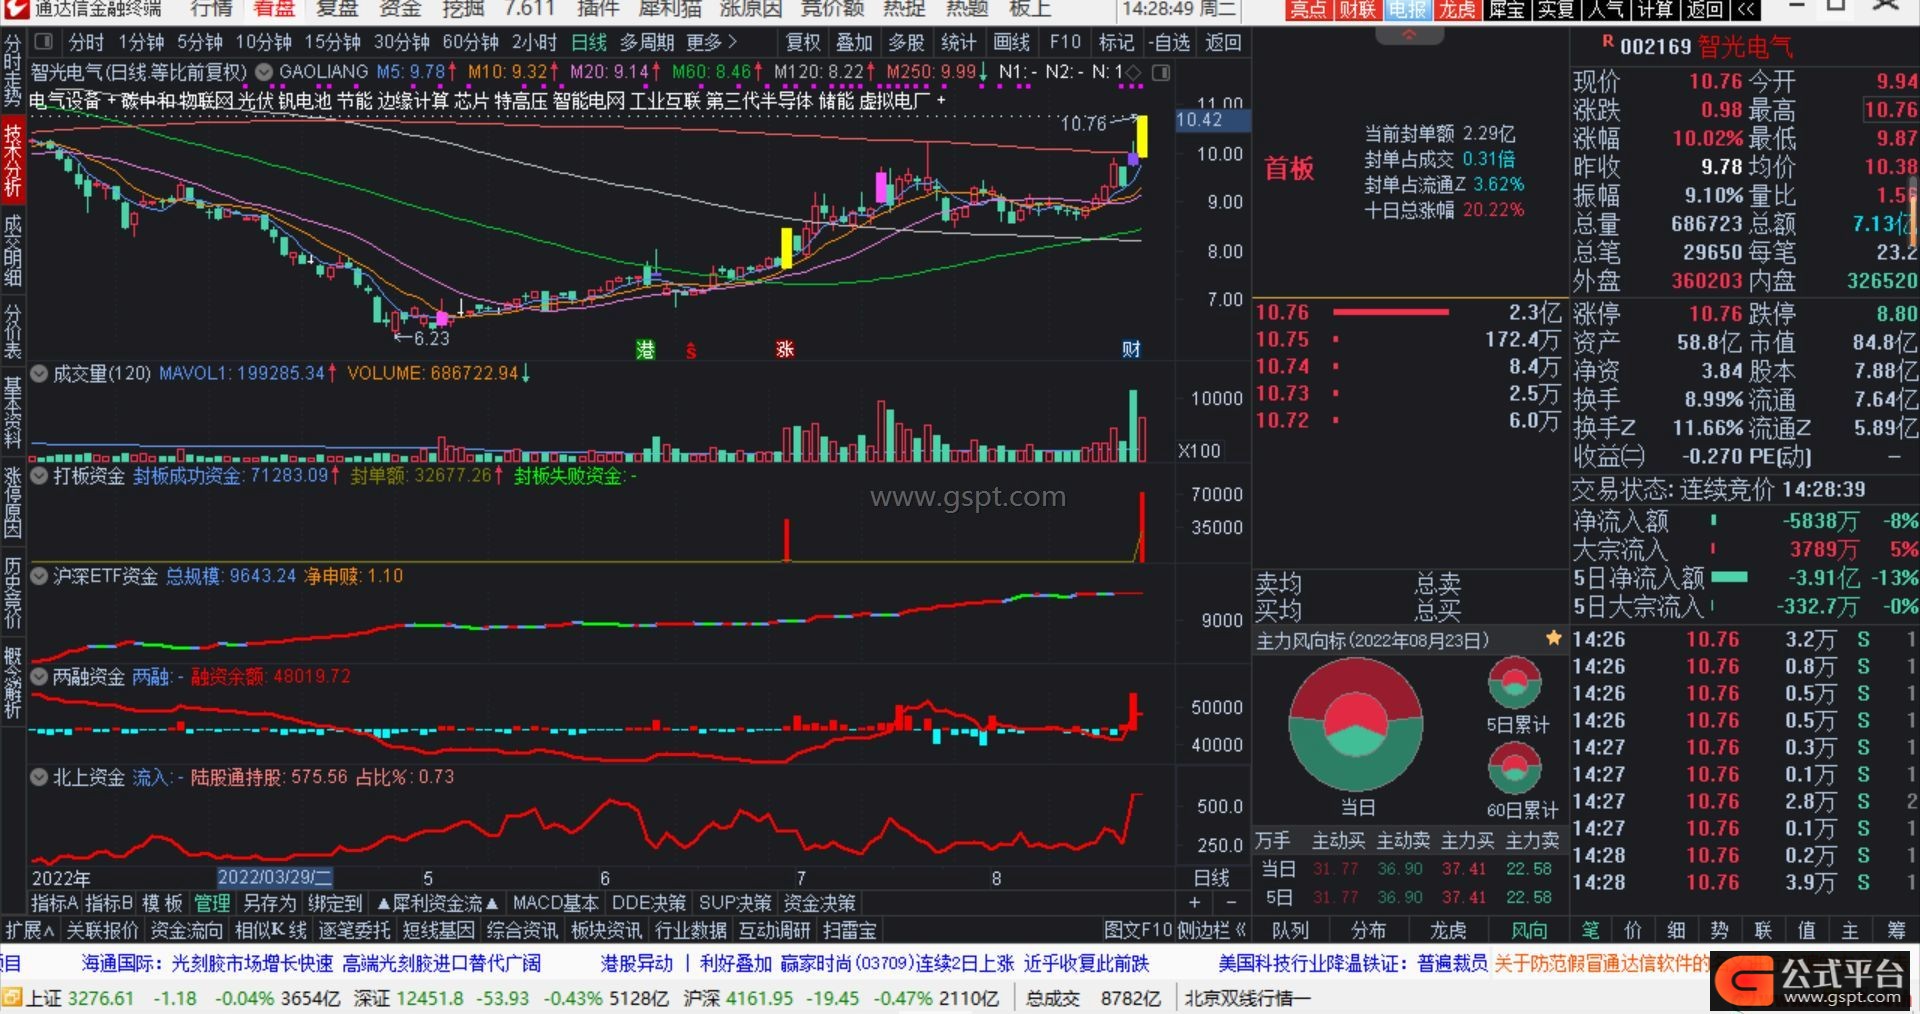Click the blue 财 marker on the chart
1920x1014 pixels.
[1131, 349]
